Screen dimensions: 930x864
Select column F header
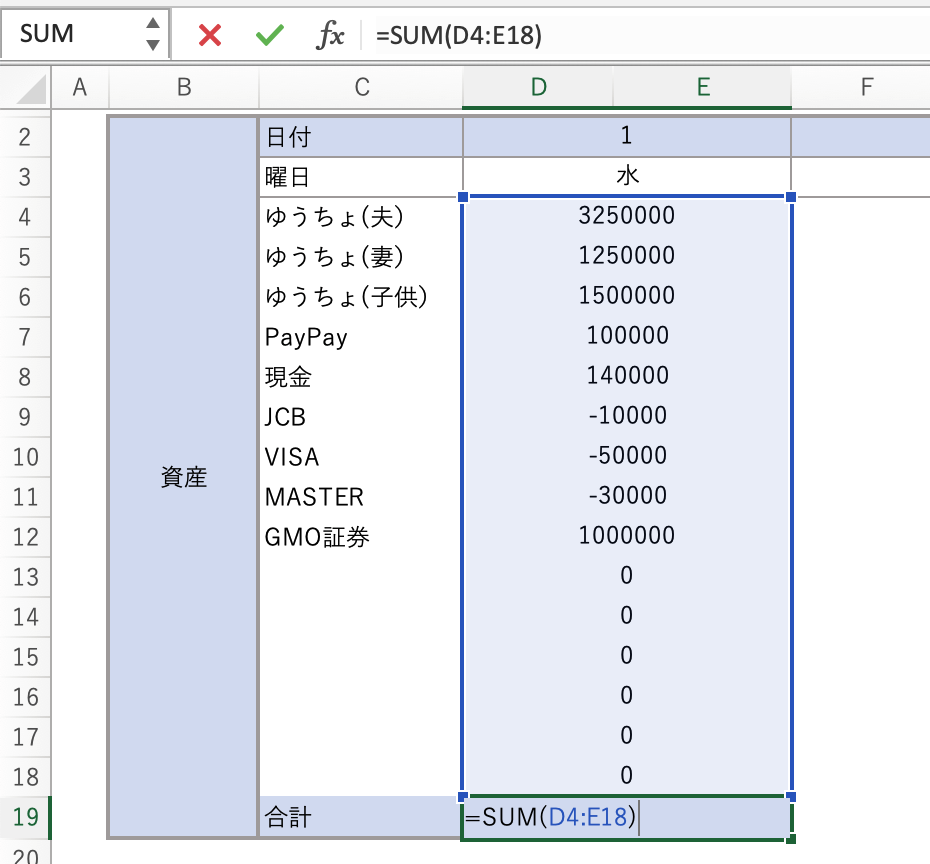[x=866, y=88]
